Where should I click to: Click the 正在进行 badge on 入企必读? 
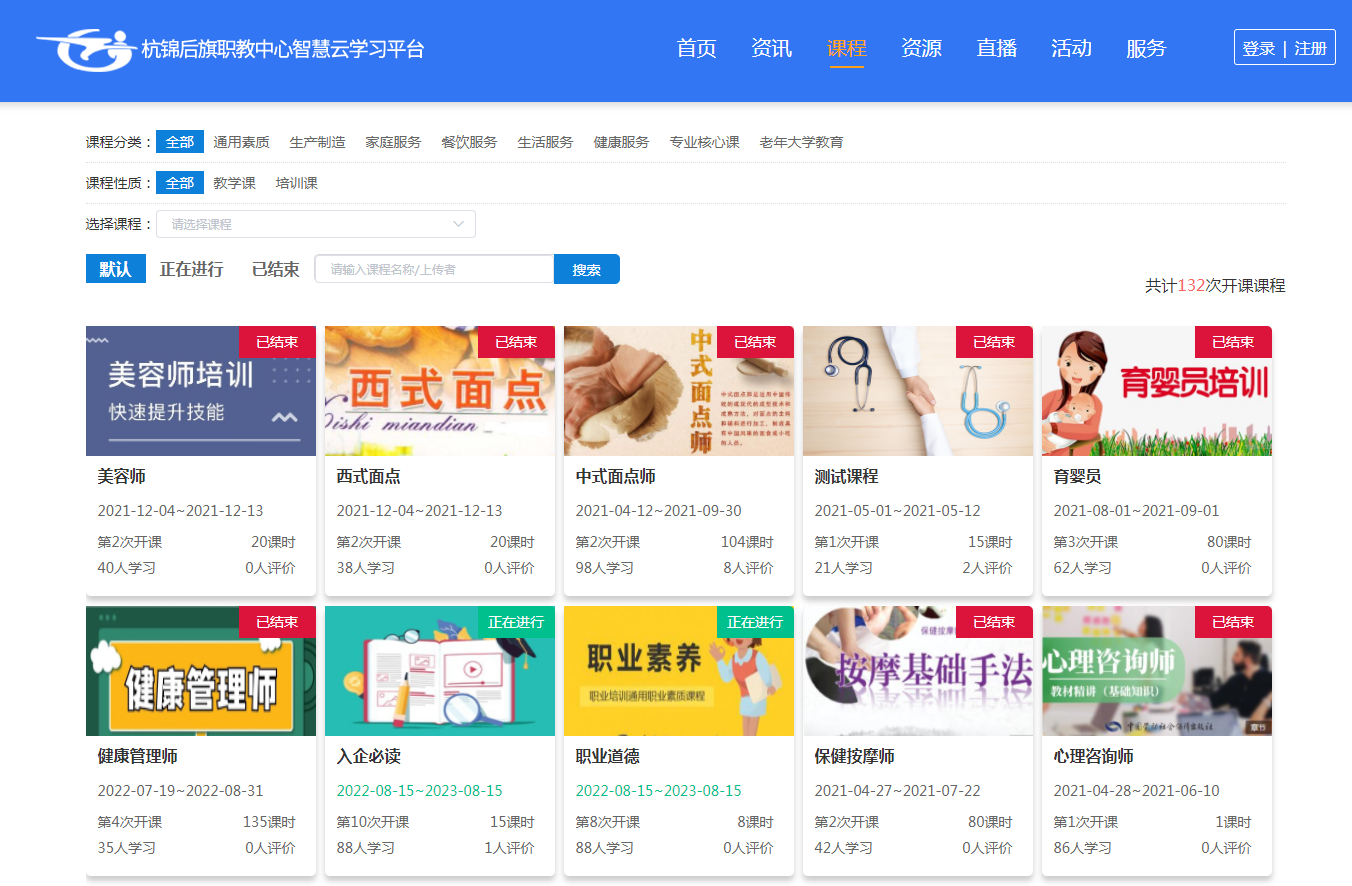point(516,622)
